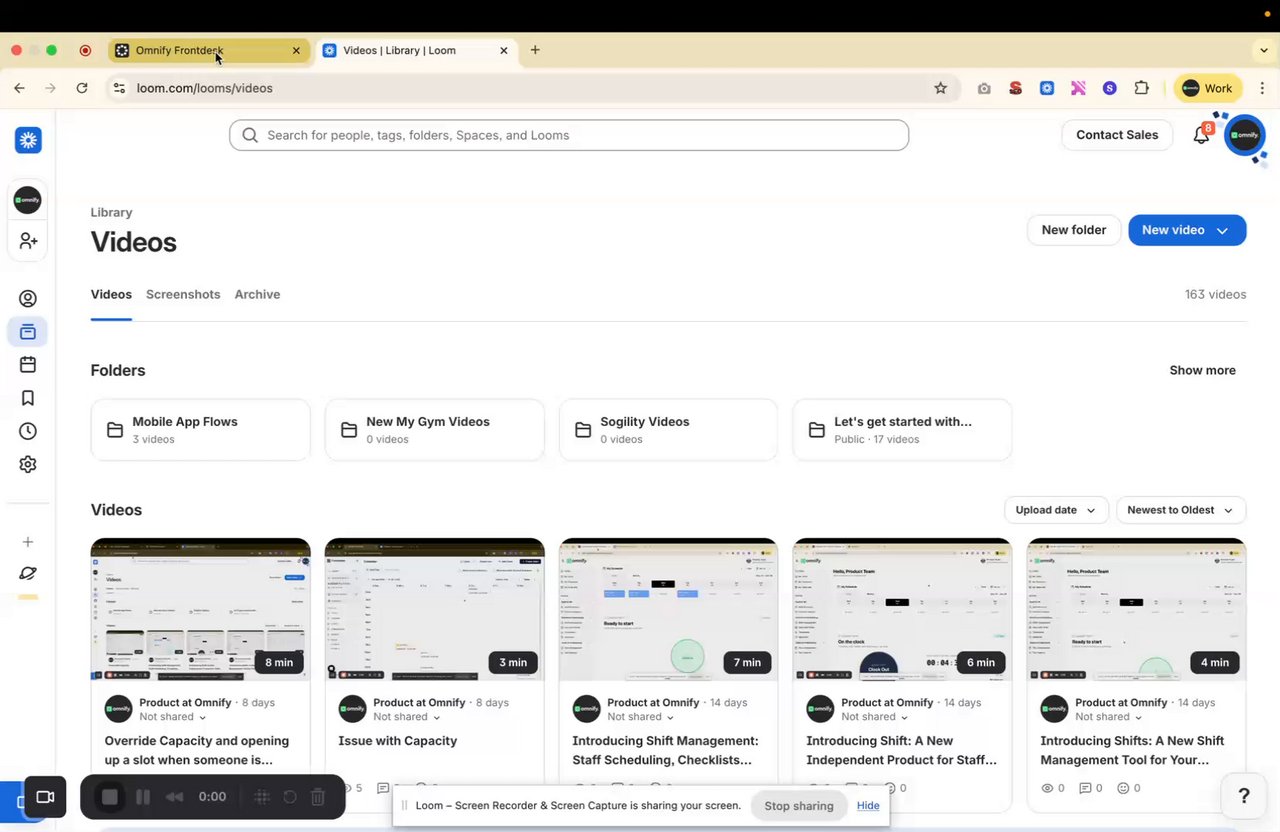Viewport: 1280px width, 832px height.
Task: Delete recording with the trash icon
Action: (x=318, y=797)
